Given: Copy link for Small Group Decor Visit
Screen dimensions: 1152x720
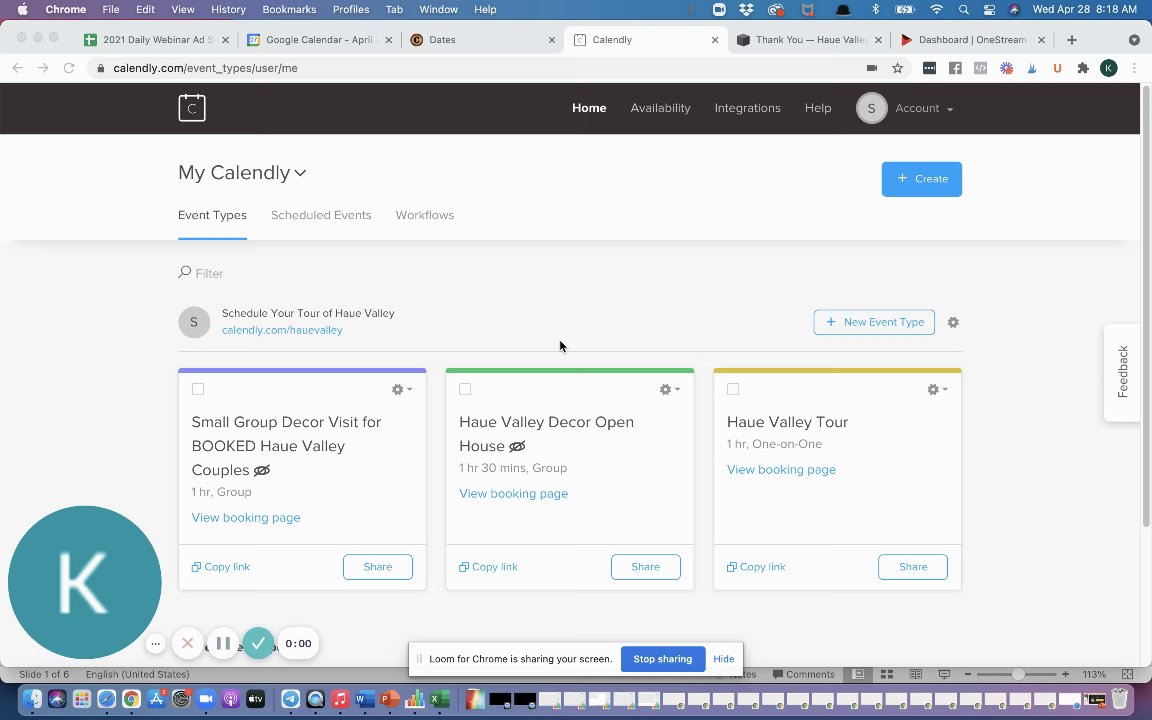Looking at the screenshot, I should click(220, 567).
